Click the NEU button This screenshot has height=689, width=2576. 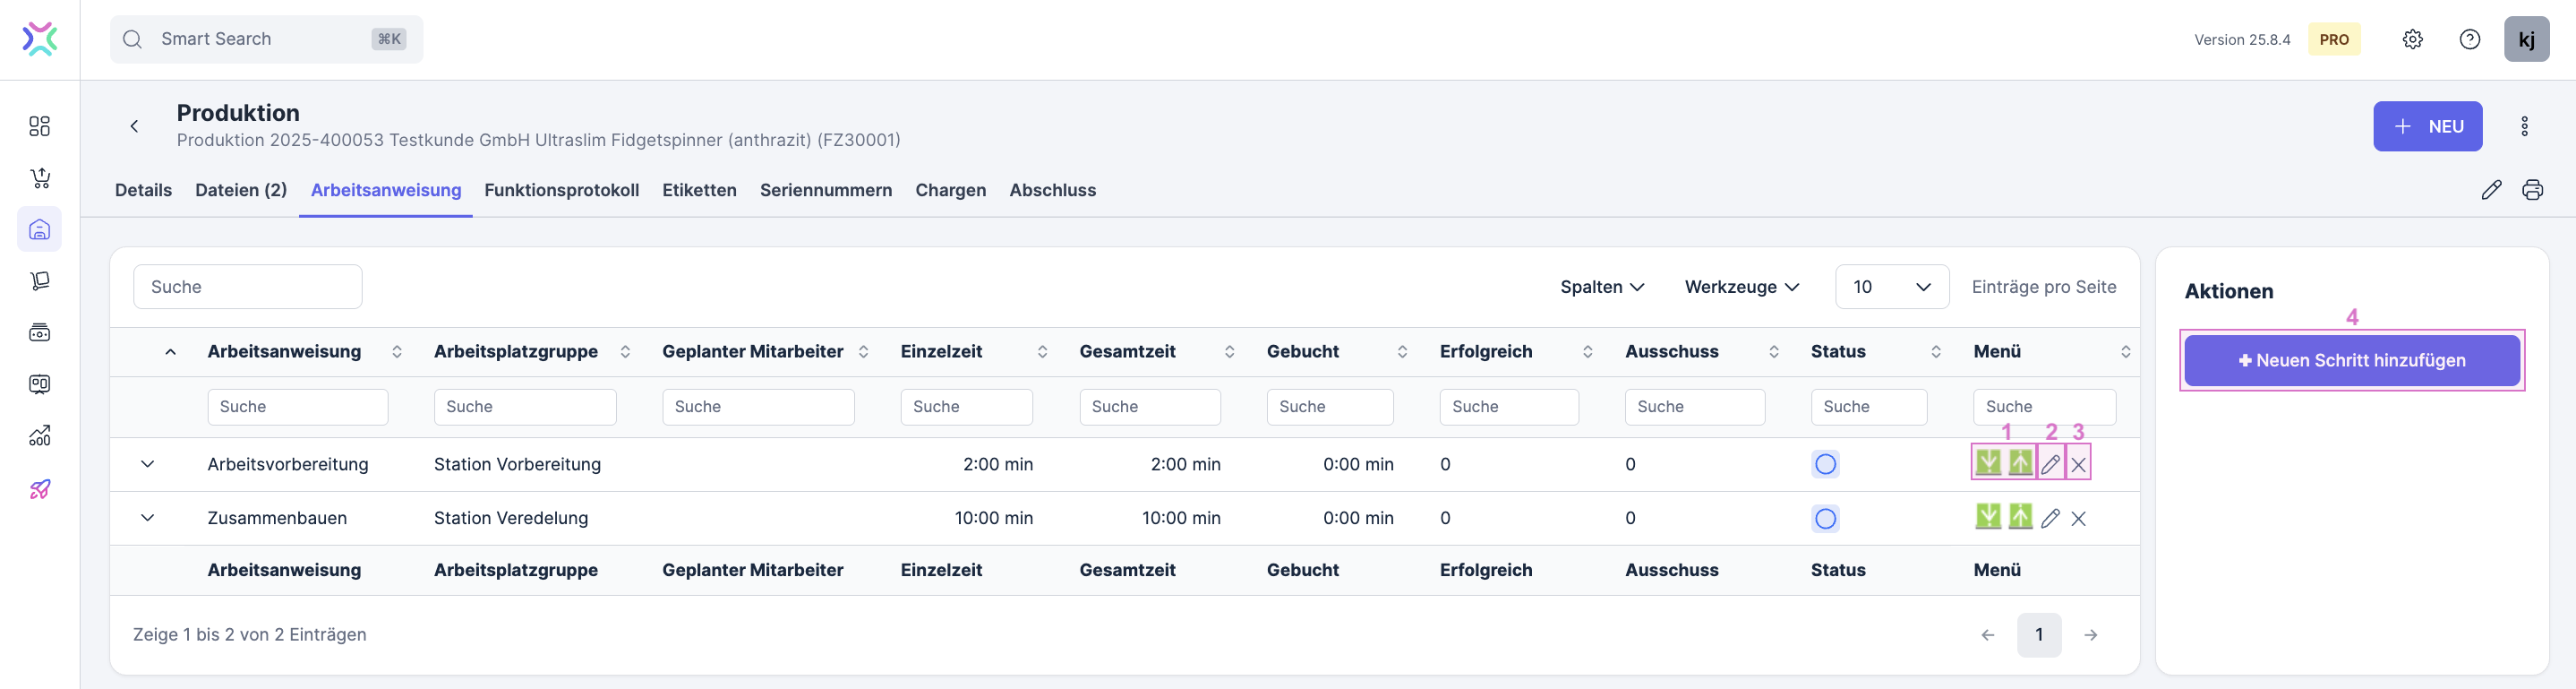[2427, 126]
